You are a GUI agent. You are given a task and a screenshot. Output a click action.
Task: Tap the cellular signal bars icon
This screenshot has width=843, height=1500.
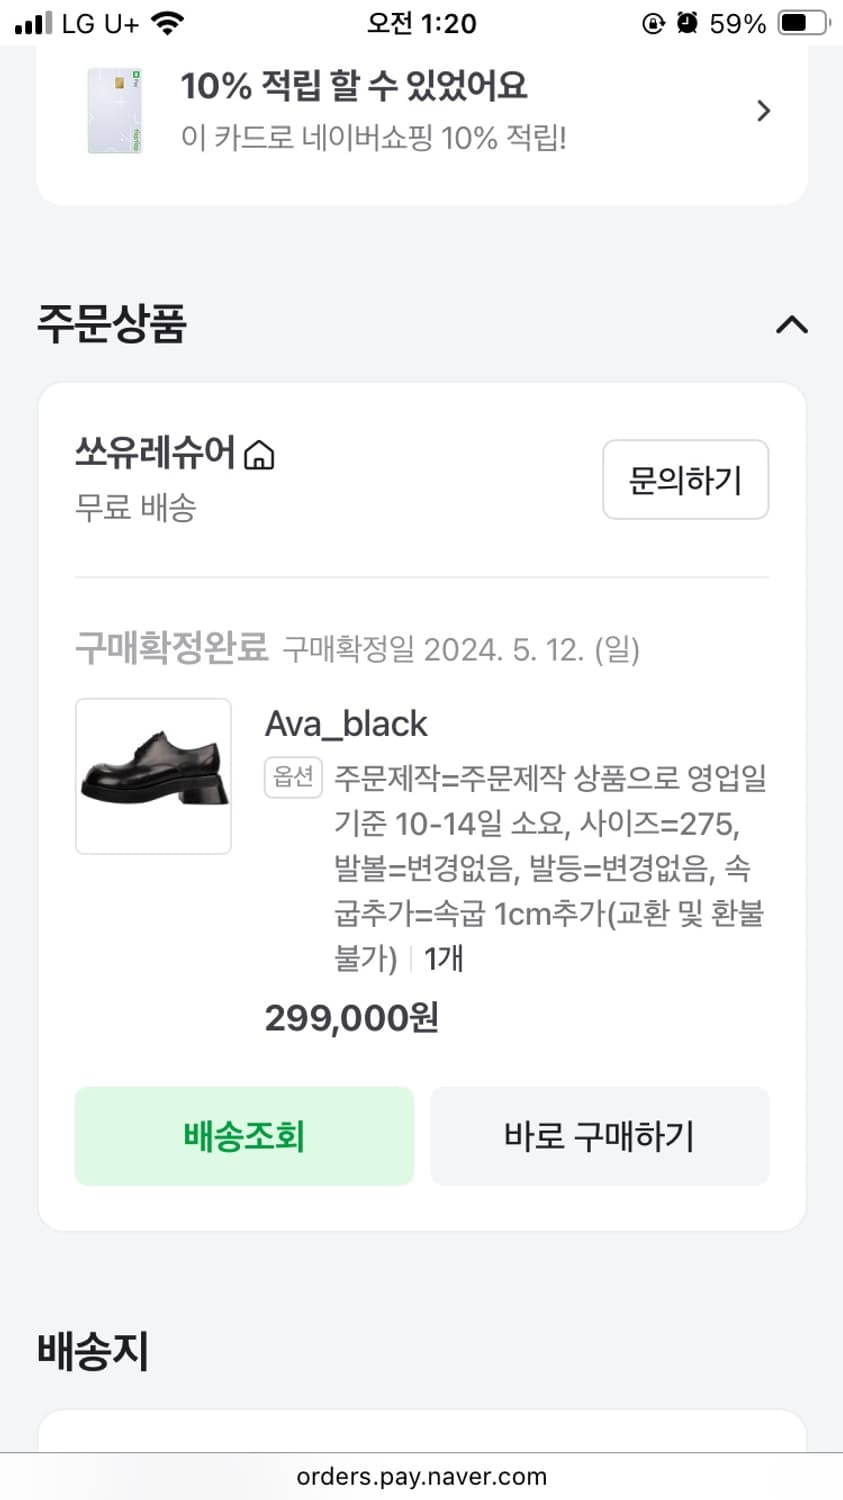coord(33,23)
